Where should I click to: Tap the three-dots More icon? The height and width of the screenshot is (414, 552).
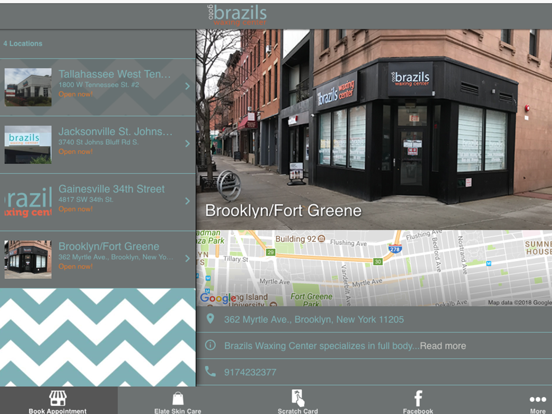[538, 399]
